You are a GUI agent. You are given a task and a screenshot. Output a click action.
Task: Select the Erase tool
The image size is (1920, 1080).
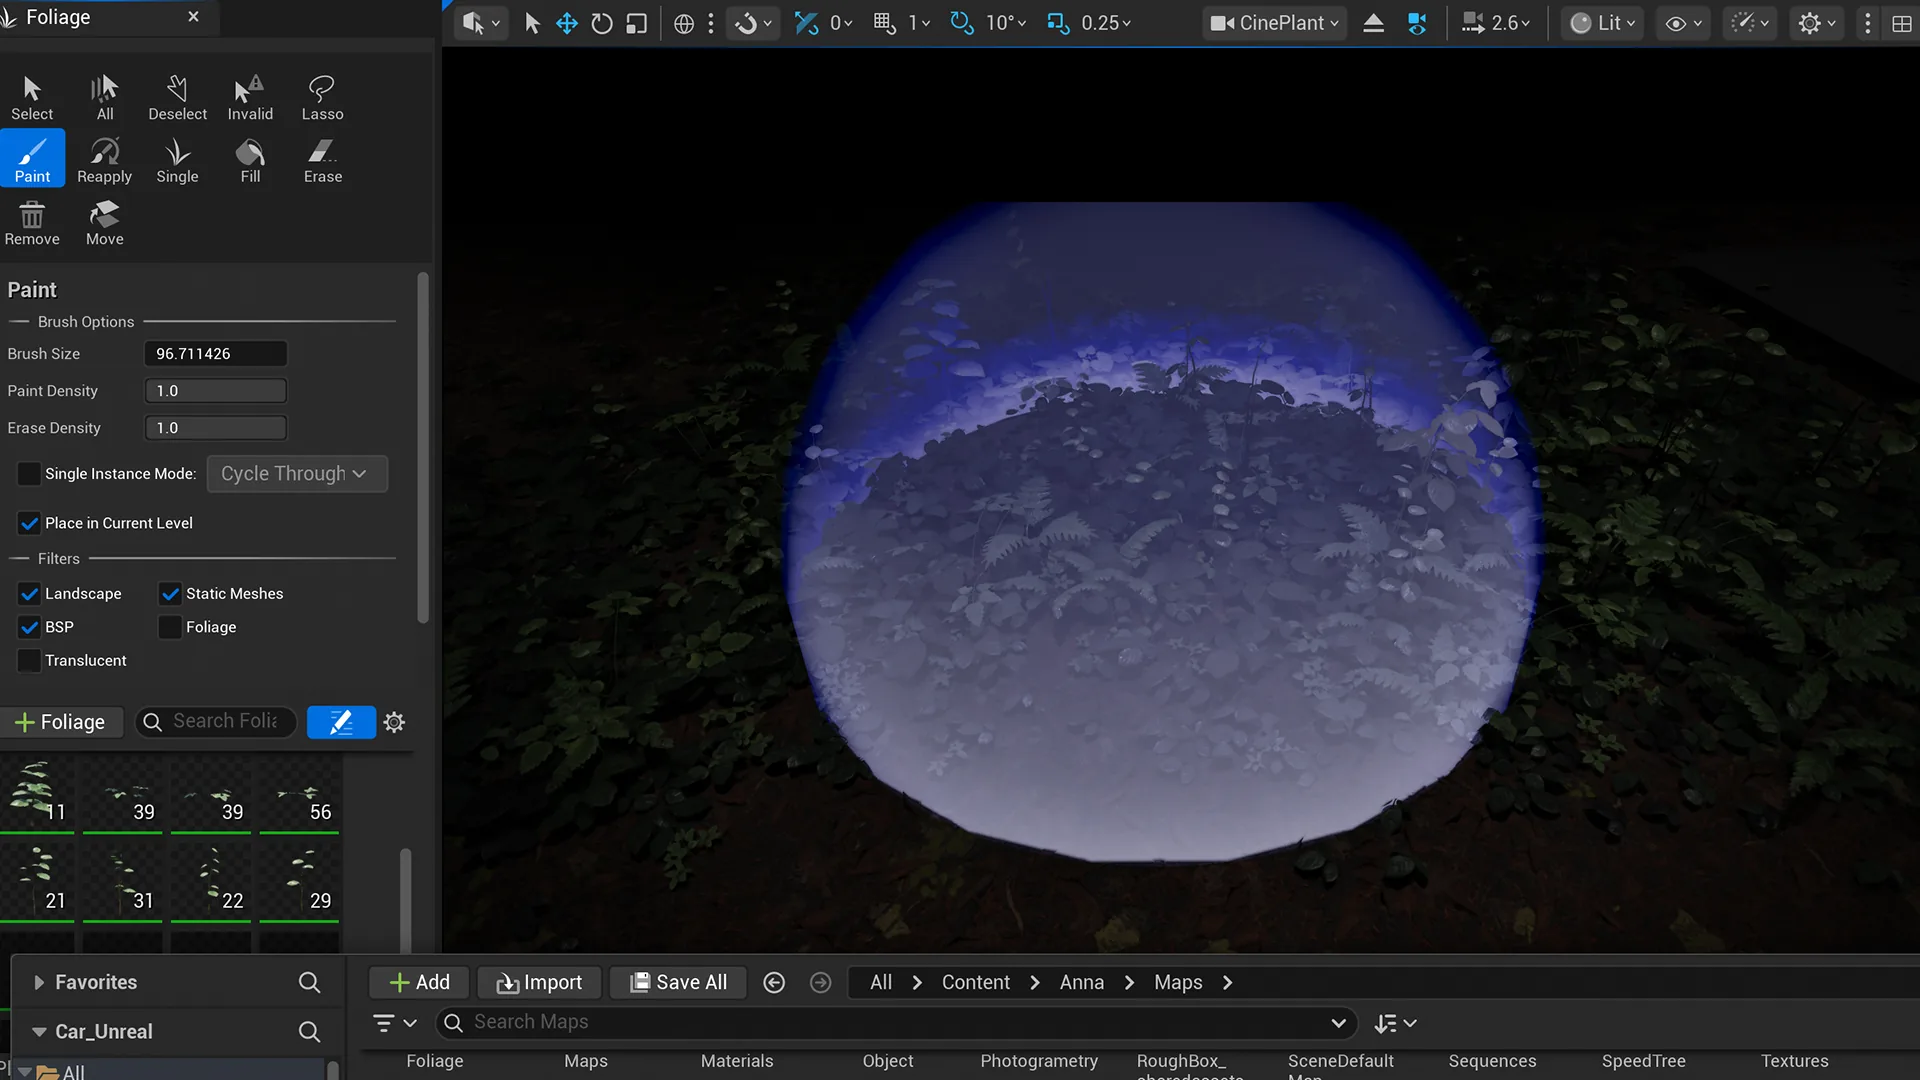322,160
